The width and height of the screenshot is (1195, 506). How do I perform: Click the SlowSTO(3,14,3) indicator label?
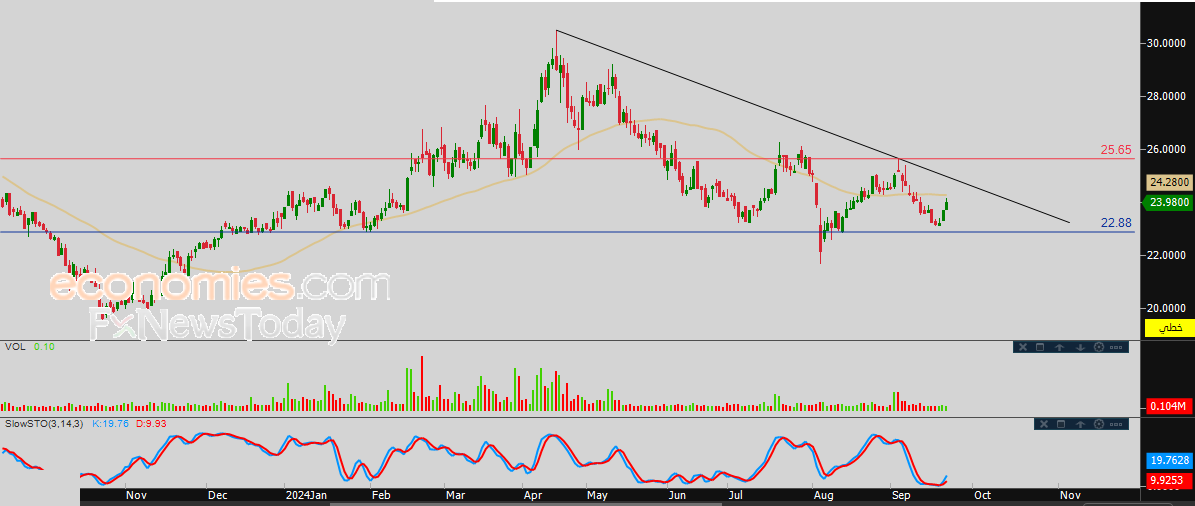coord(45,423)
